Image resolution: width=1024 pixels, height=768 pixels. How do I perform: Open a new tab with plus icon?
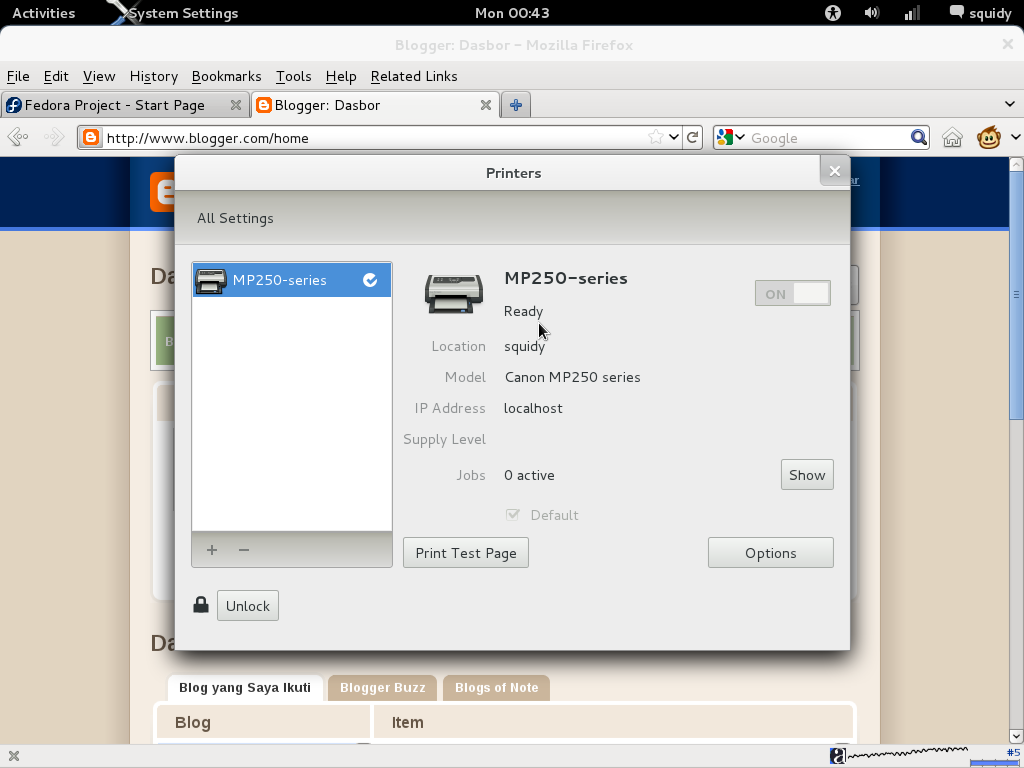[x=516, y=105]
